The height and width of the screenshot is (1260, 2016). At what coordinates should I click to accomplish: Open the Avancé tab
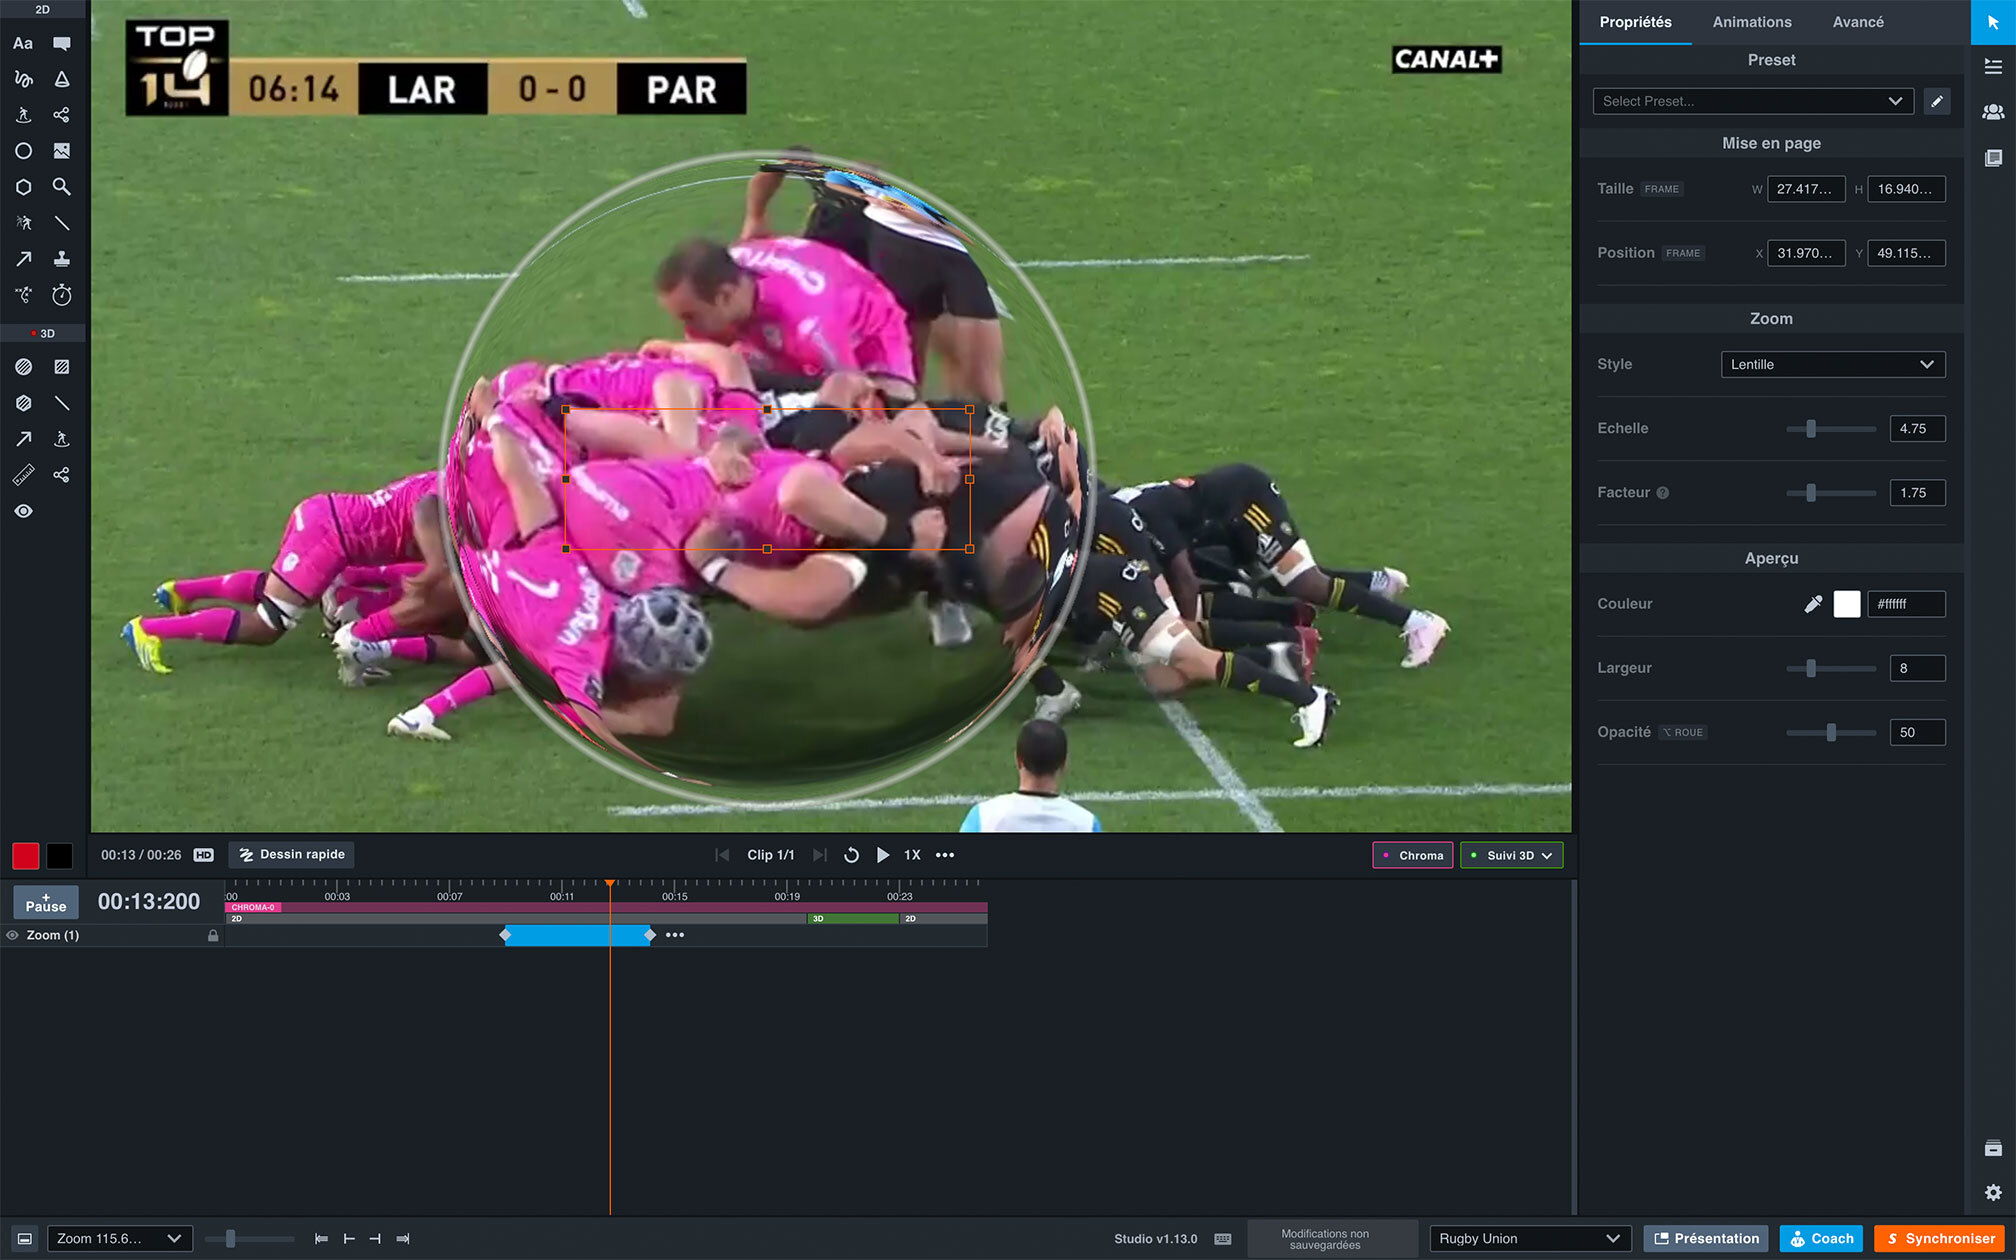(x=1857, y=22)
